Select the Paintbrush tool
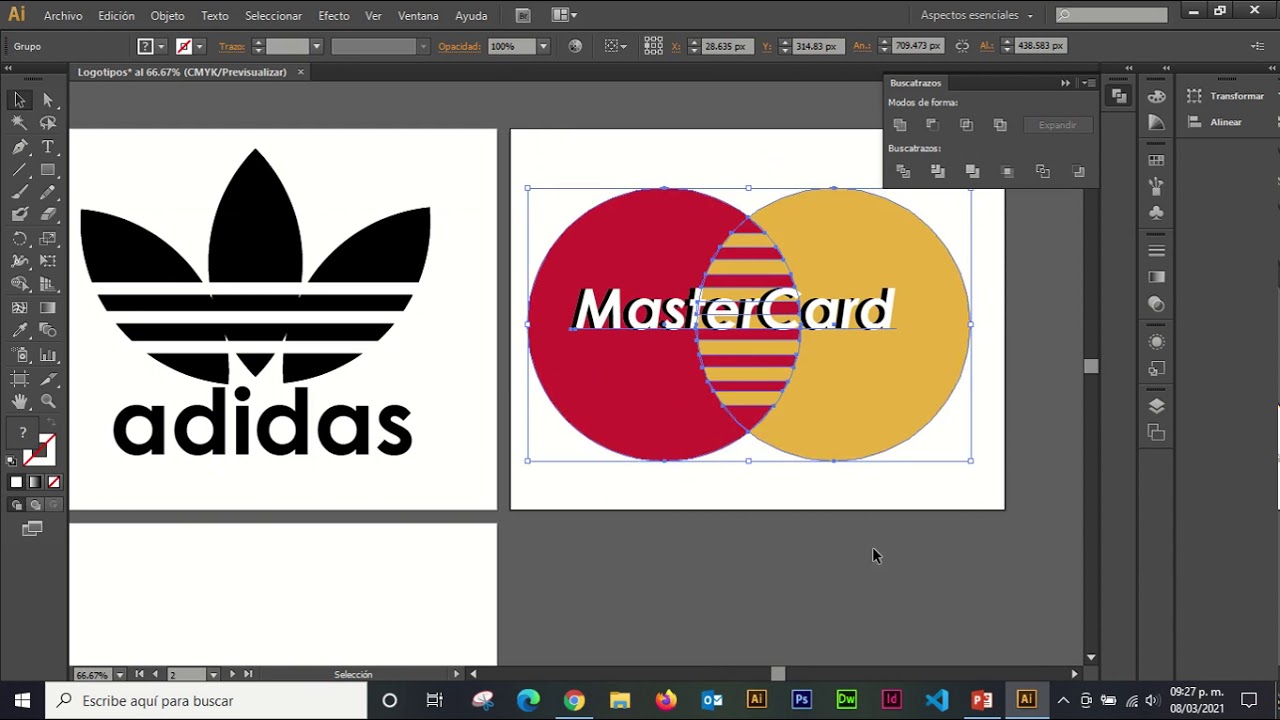The height and width of the screenshot is (720, 1280). [19, 193]
